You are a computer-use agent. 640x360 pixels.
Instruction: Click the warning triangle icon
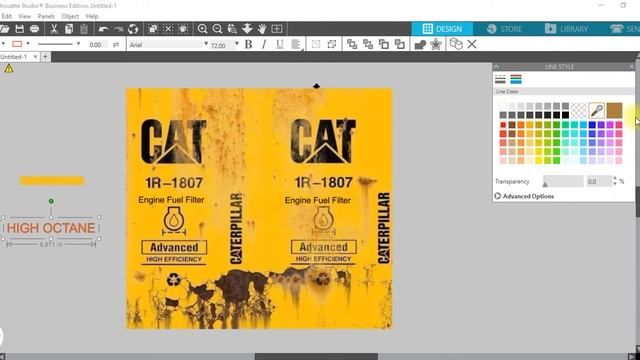[x=9, y=69]
